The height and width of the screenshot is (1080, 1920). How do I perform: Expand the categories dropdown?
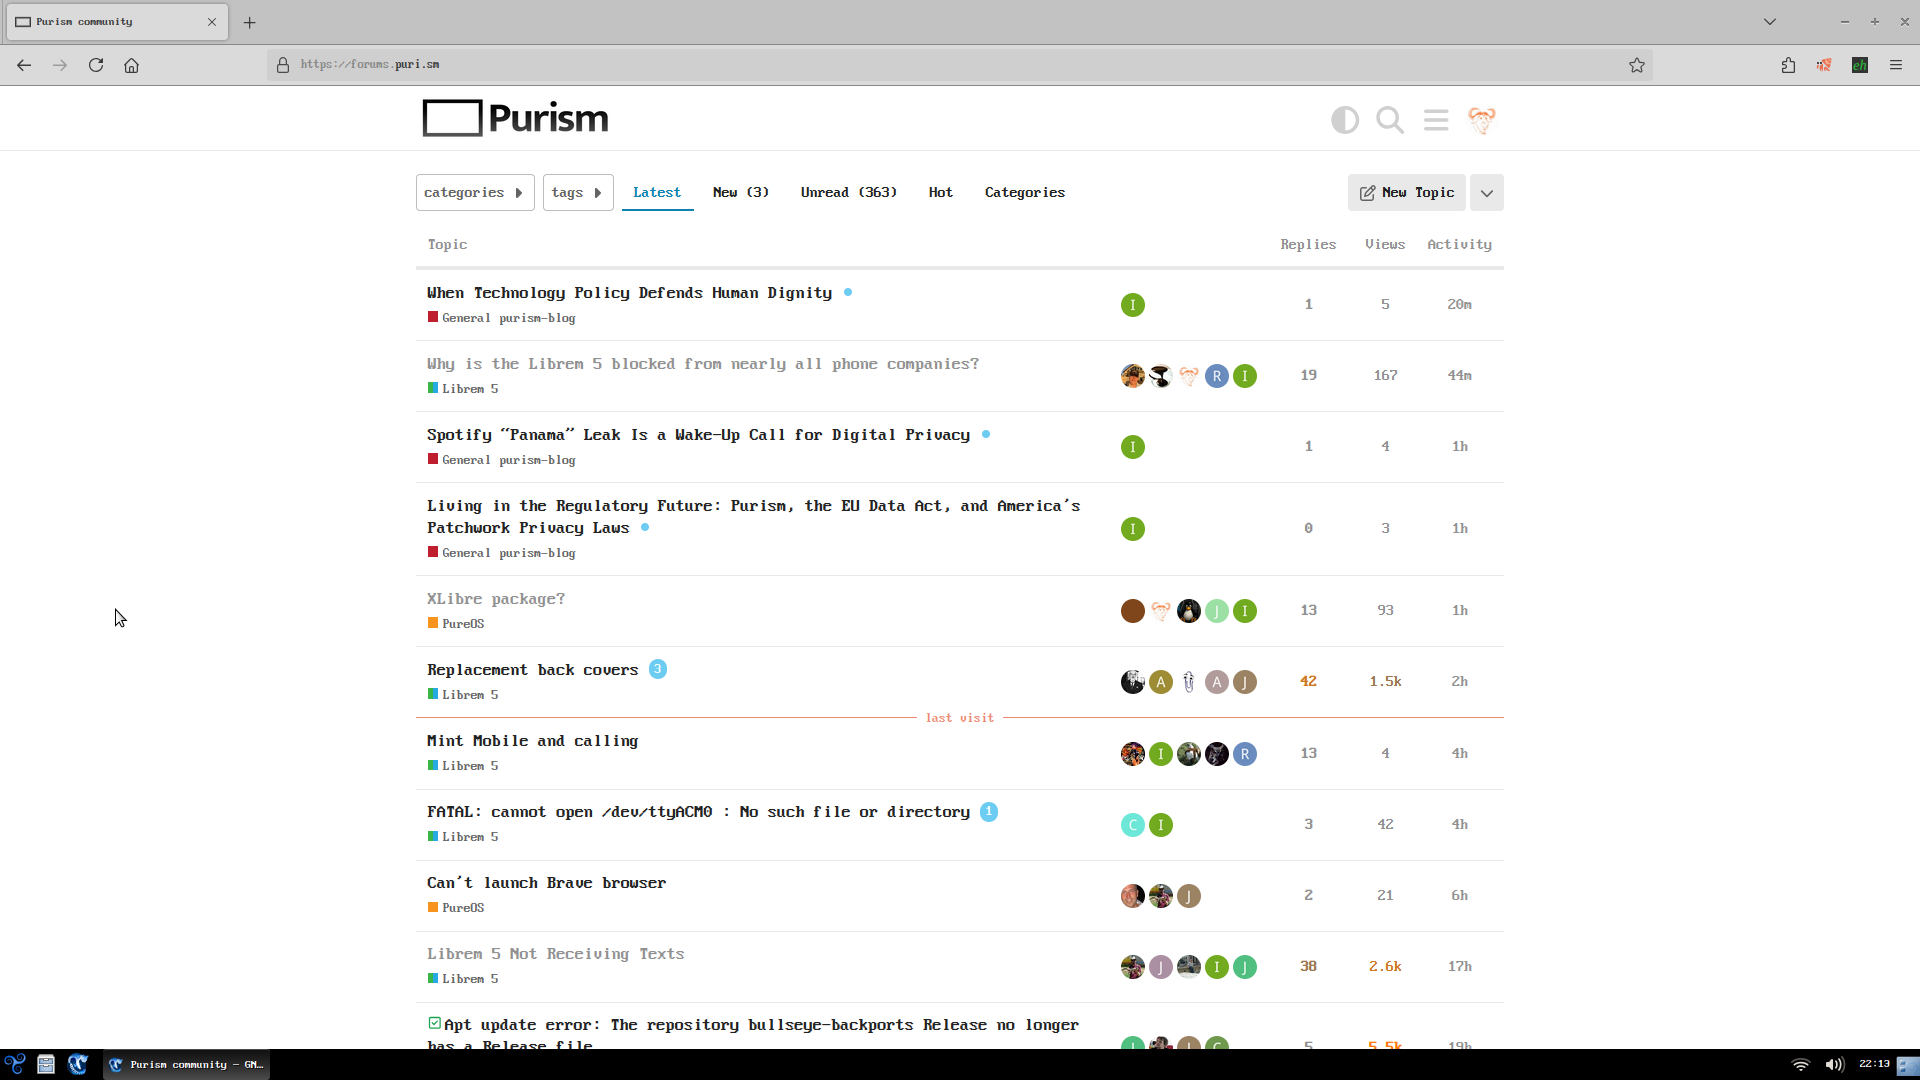click(474, 192)
